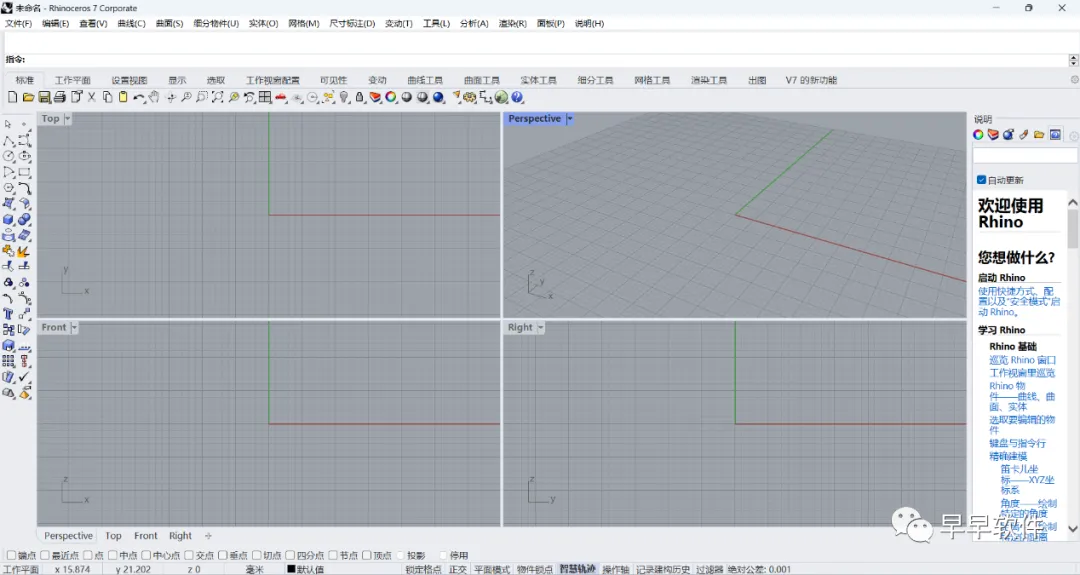Open Options with the gear icon
Screen dimensions: 1080x575
point(470,97)
